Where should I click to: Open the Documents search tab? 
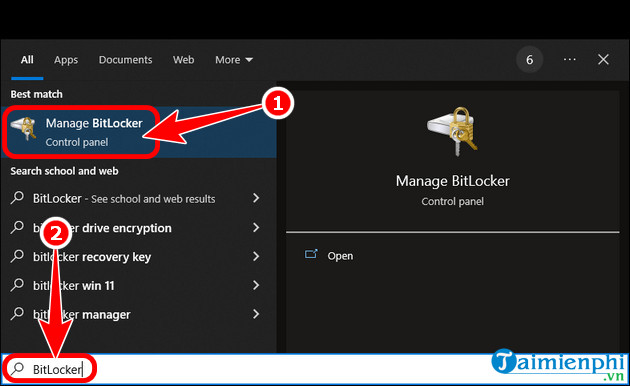(x=125, y=60)
